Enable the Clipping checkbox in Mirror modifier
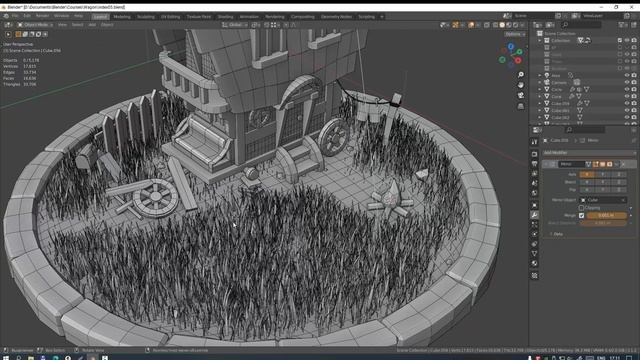This screenshot has height=360, width=640. [x=582, y=208]
